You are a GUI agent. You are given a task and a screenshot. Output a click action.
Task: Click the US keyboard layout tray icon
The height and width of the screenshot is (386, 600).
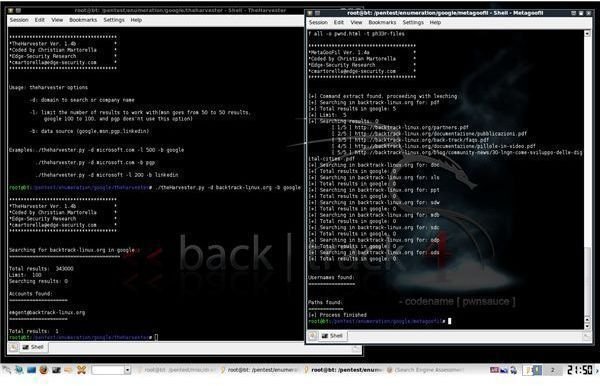pyautogui.click(x=494, y=370)
